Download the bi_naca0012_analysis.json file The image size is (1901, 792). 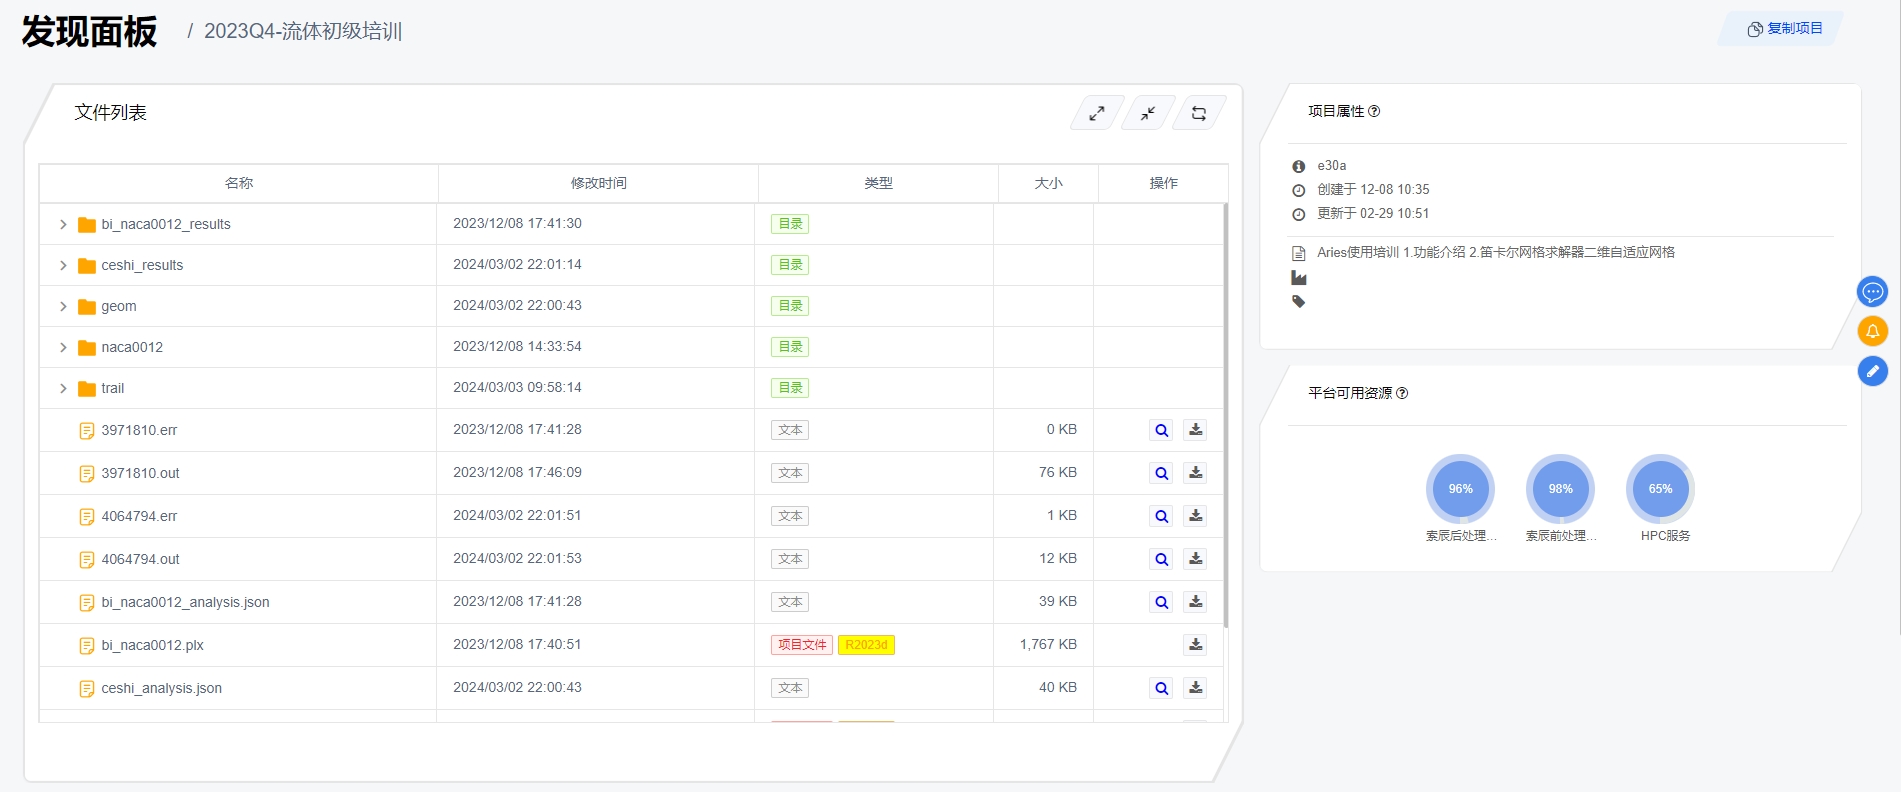click(1195, 602)
